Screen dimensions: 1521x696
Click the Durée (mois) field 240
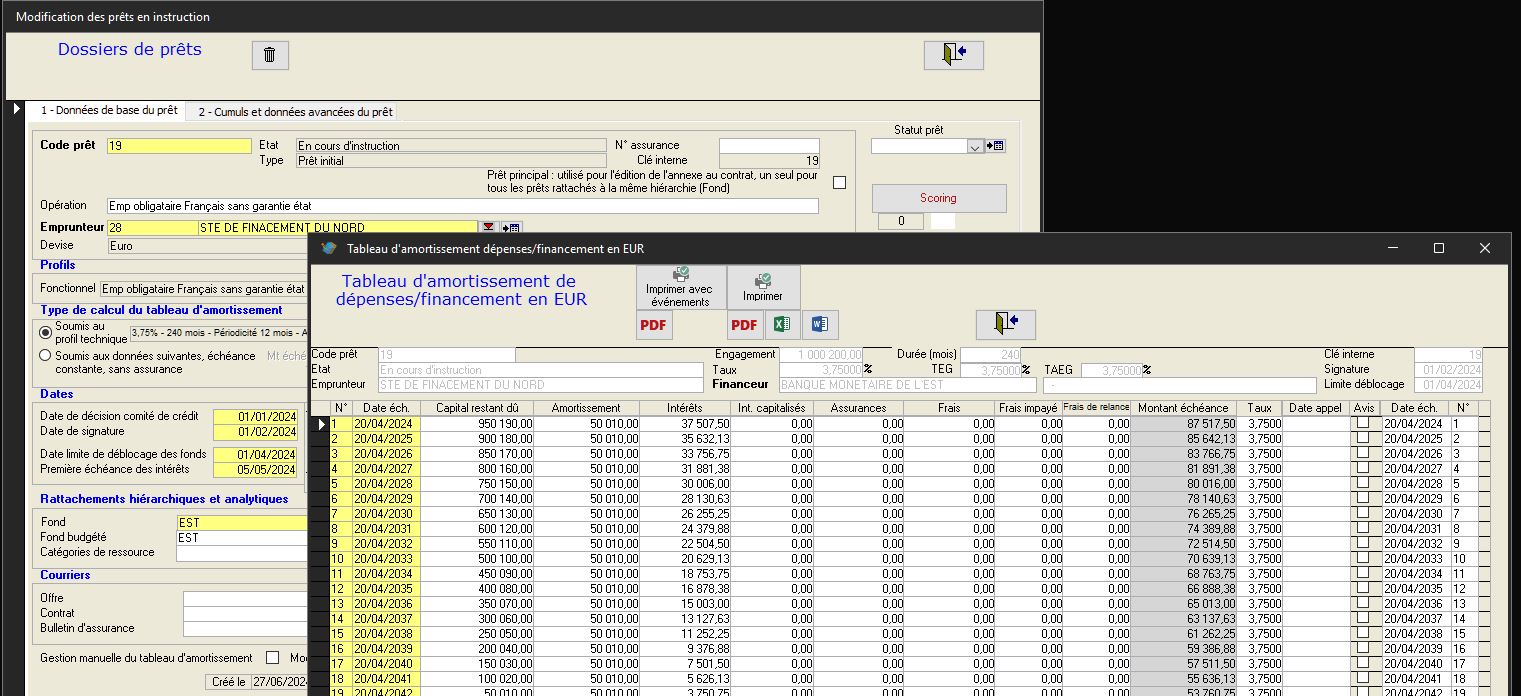[992, 355]
